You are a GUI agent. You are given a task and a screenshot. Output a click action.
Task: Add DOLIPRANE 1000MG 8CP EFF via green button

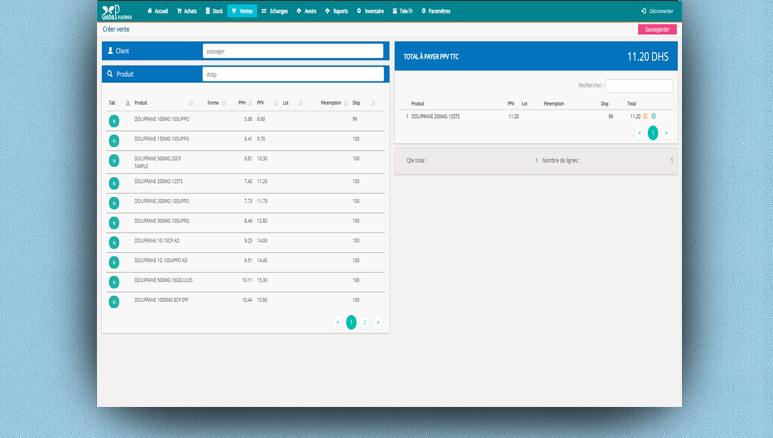(x=114, y=302)
